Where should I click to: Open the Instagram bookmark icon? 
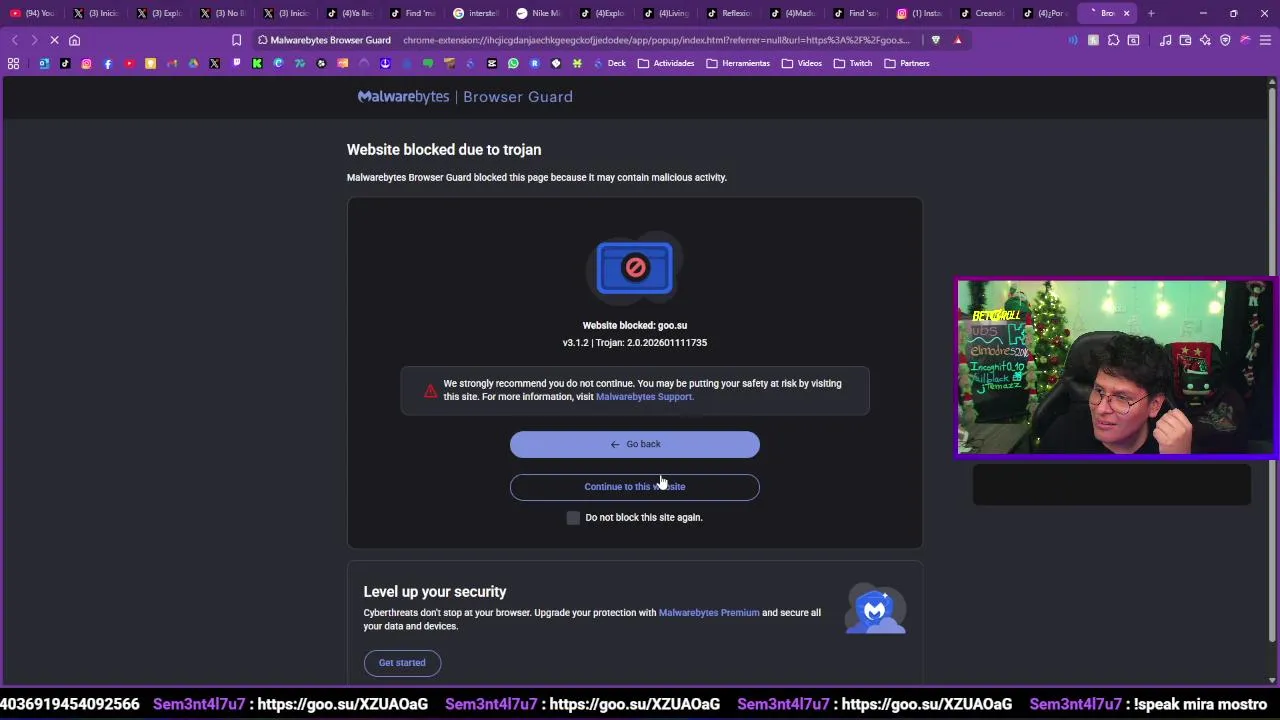(x=86, y=63)
